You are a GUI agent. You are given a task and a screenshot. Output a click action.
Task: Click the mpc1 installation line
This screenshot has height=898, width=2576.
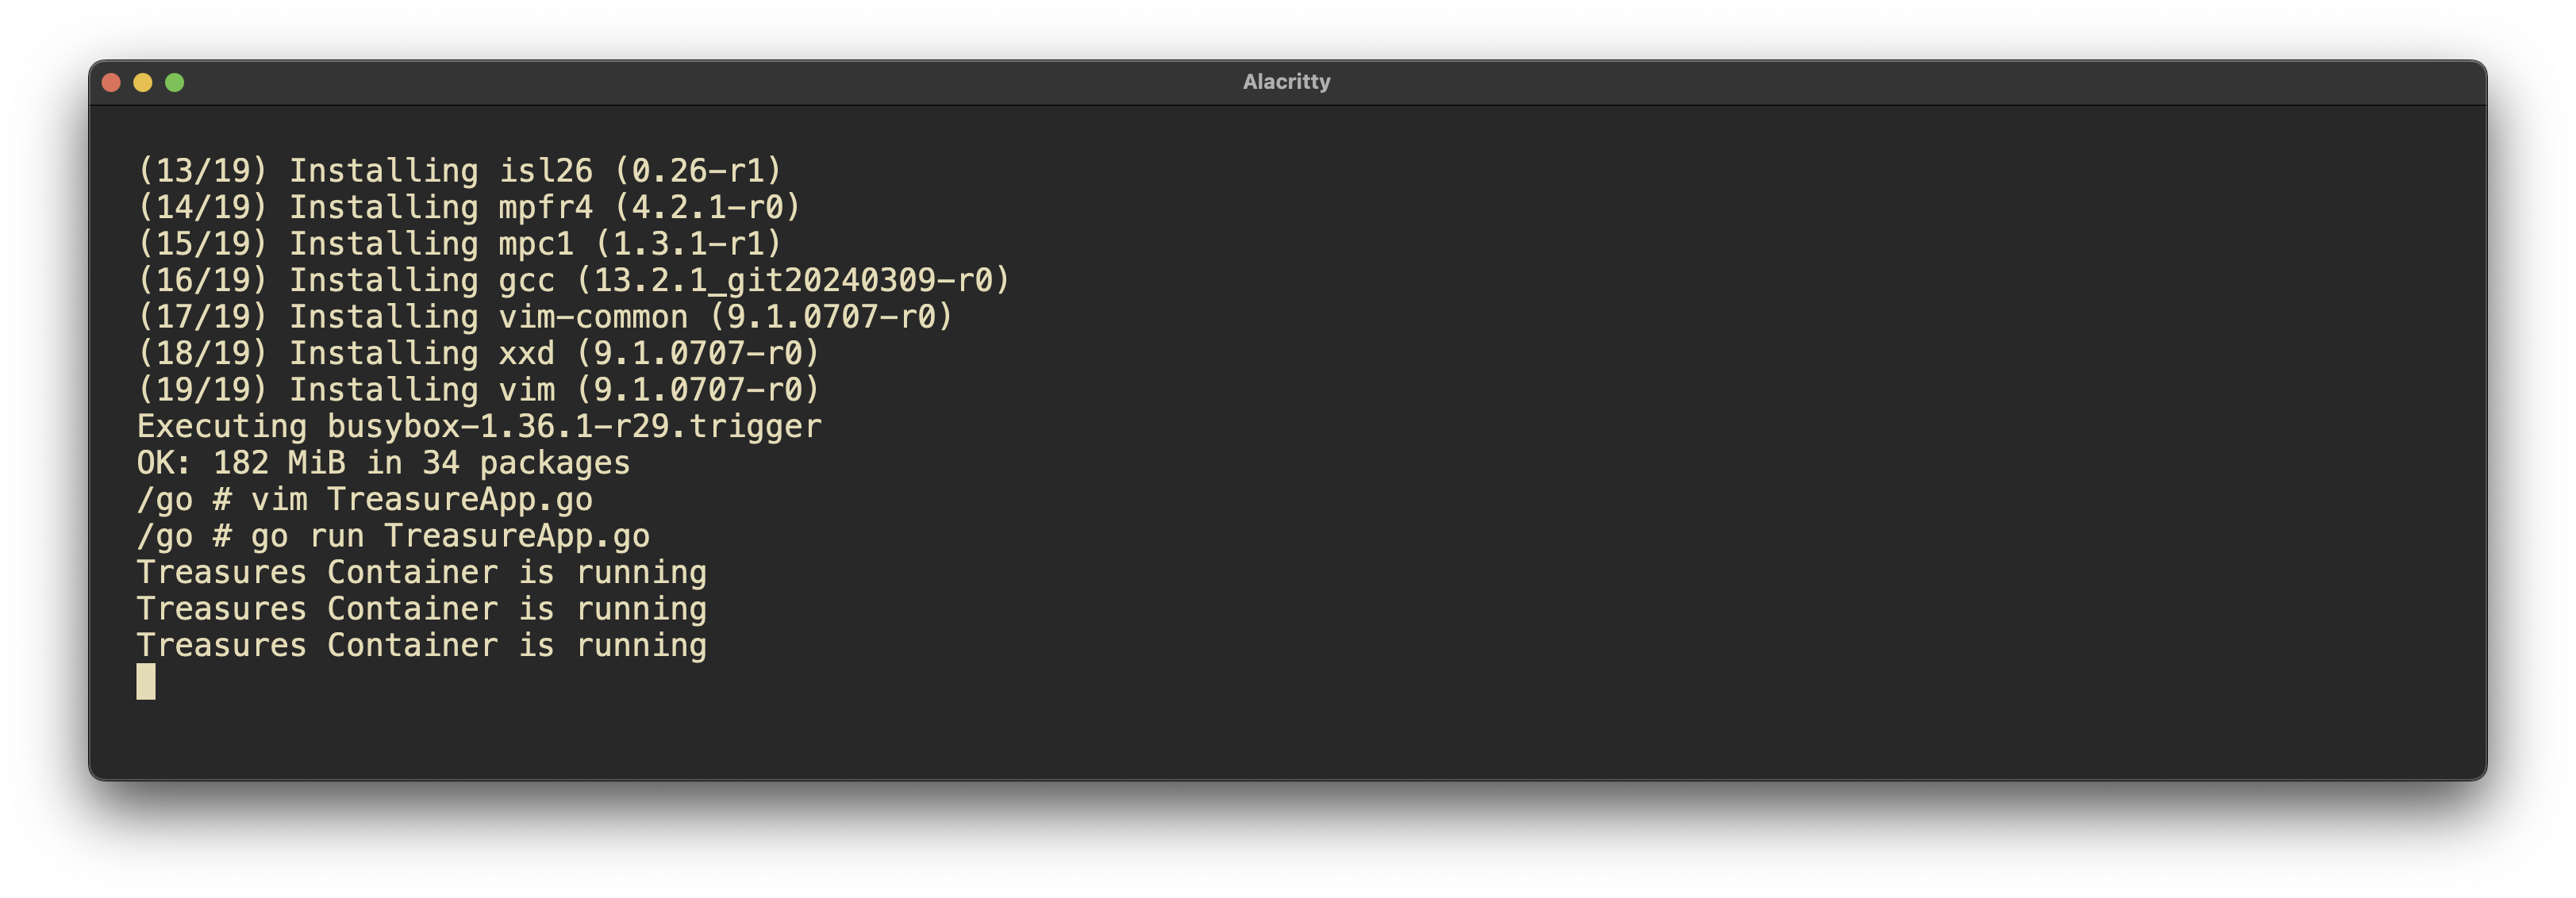click(459, 244)
